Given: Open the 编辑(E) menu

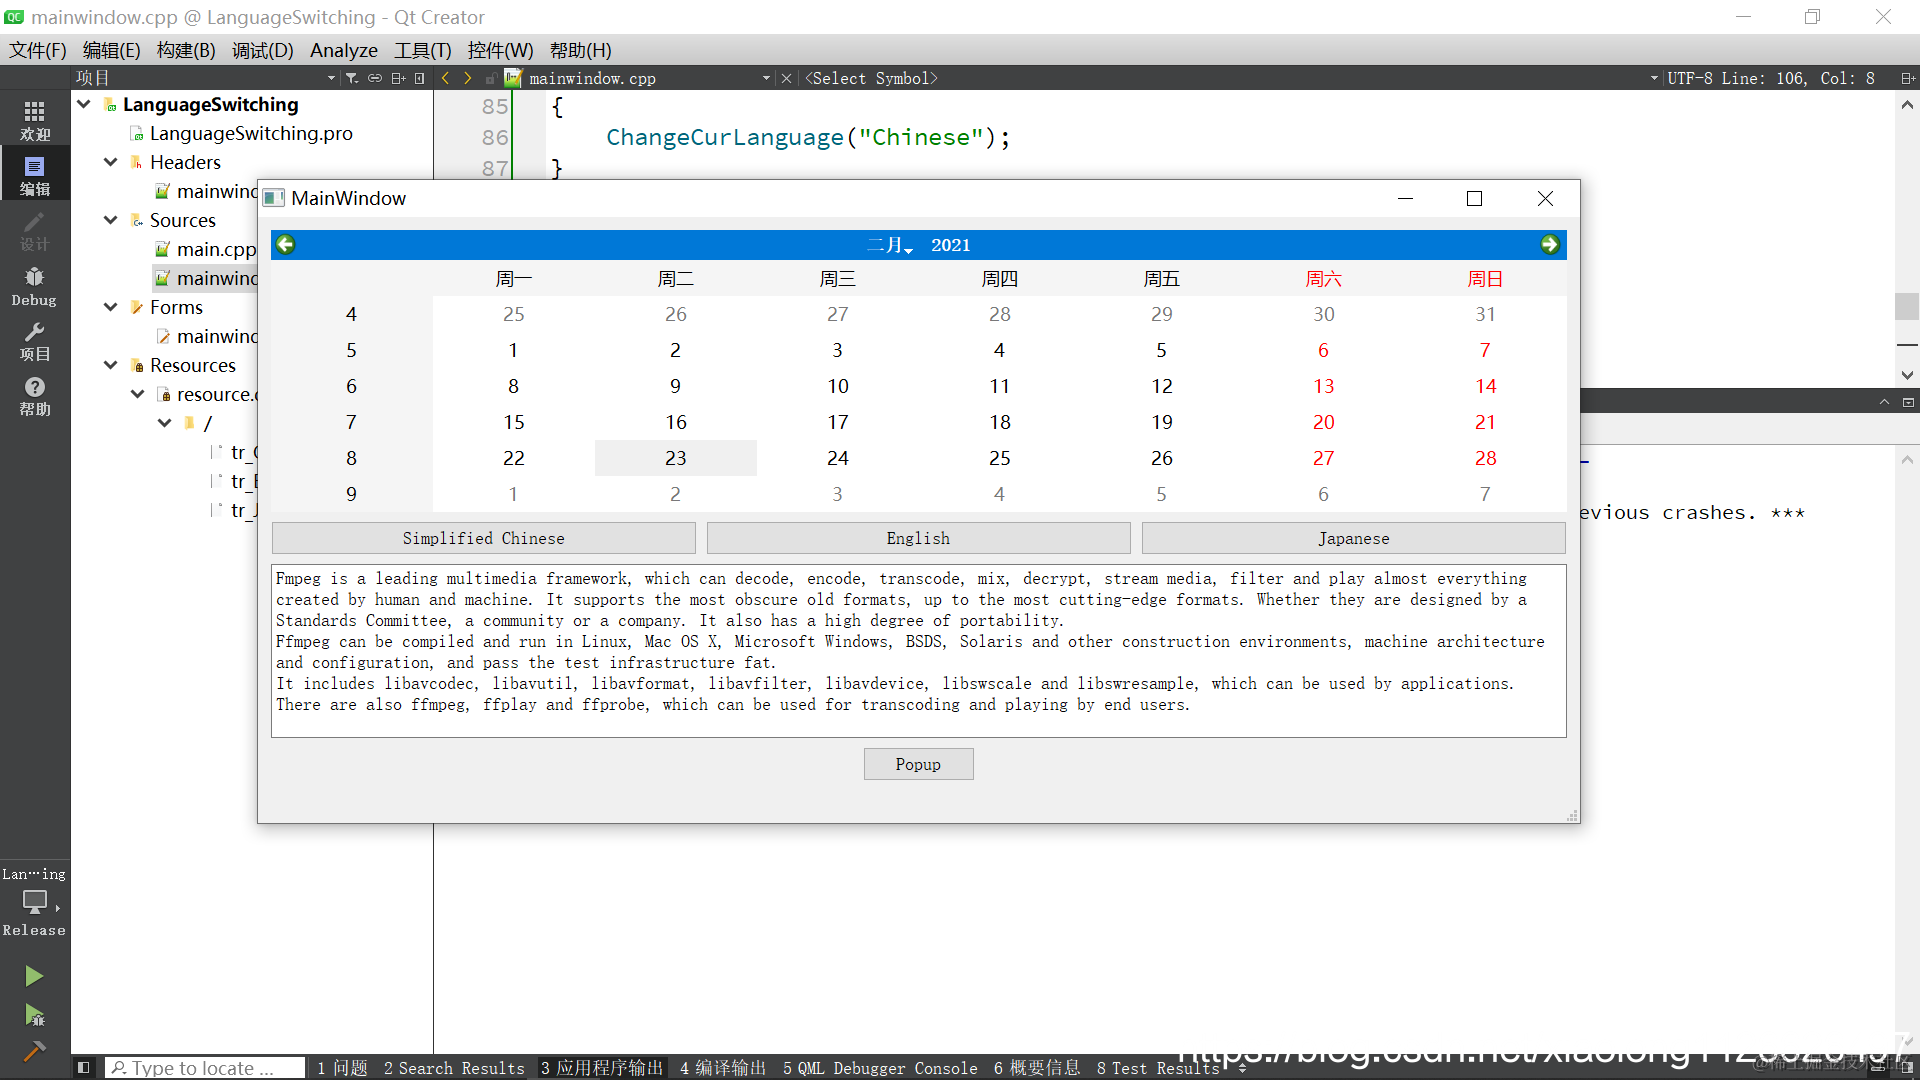Looking at the screenshot, I should tap(112, 50).
